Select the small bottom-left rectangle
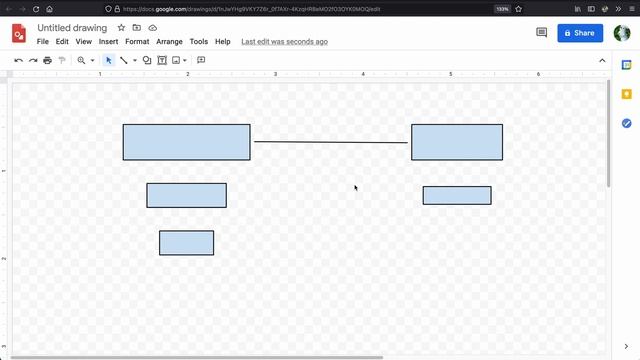Viewport: 640px width, 360px height. pyautogui.click(x=187, y=243)
